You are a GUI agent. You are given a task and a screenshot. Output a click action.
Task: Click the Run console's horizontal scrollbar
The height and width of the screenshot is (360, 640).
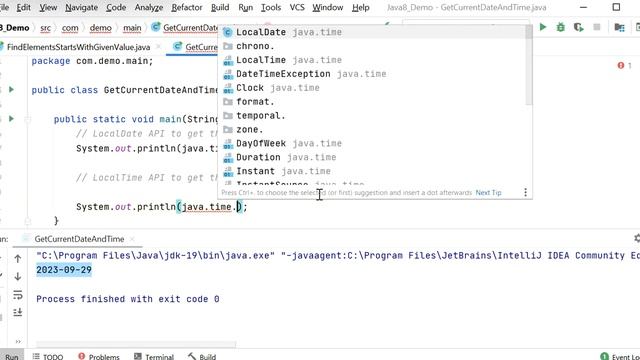tap(136, 344)
